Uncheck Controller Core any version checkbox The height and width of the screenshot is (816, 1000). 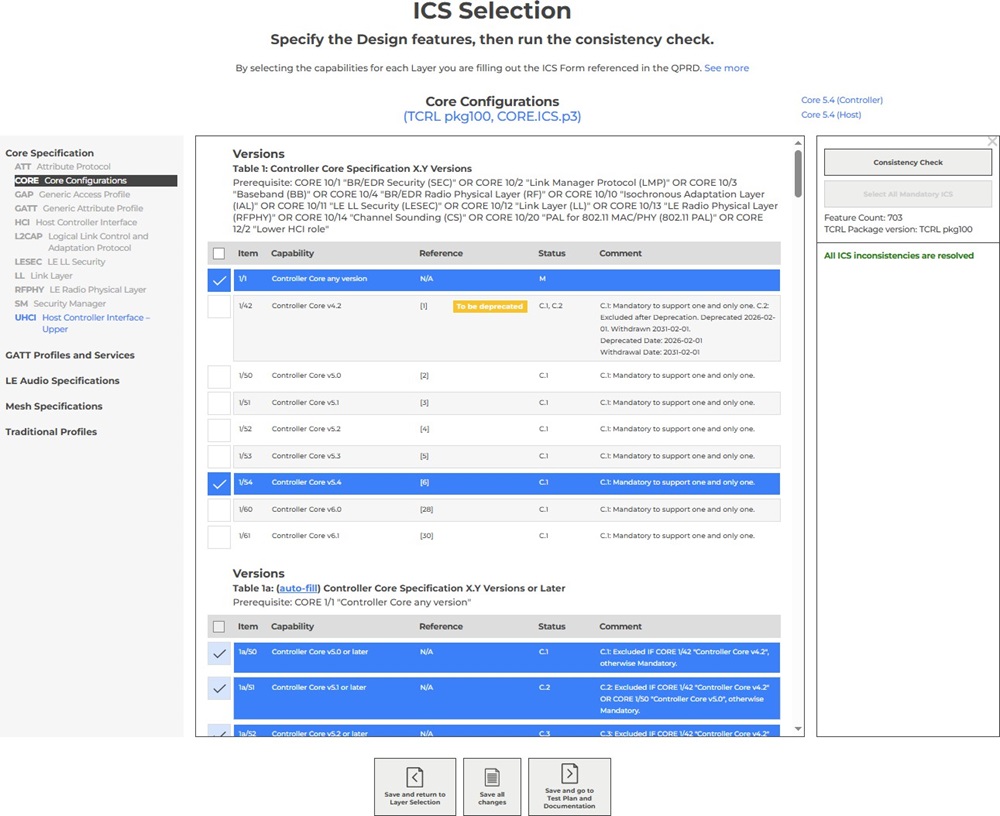click(219, 280)
